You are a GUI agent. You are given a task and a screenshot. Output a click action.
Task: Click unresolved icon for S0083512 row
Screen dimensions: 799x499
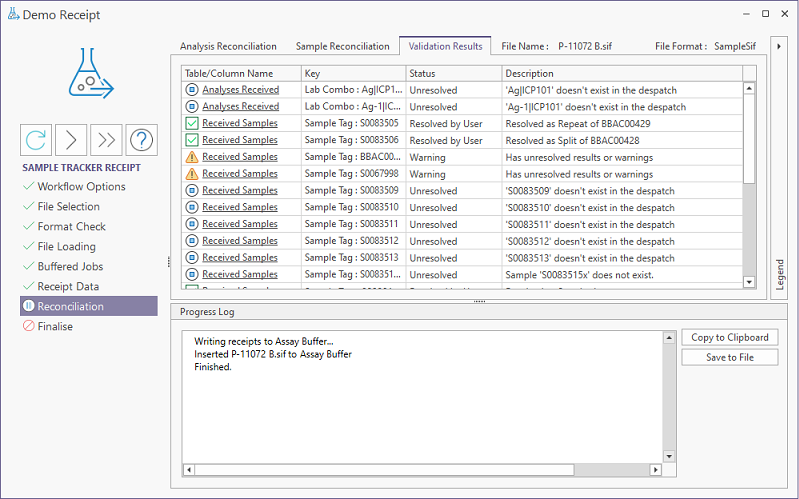tap(192, 241)
